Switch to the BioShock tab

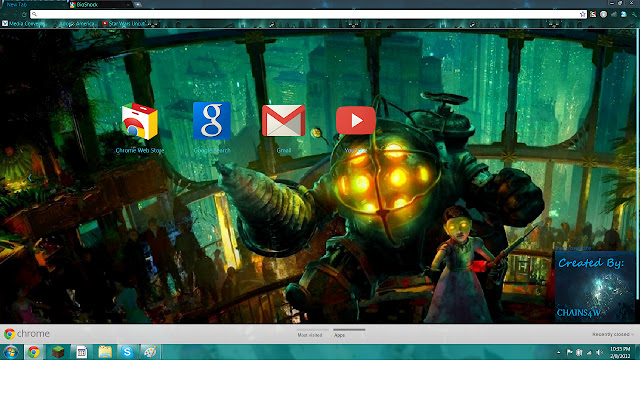pyautogui.click(x=100, y=5)
